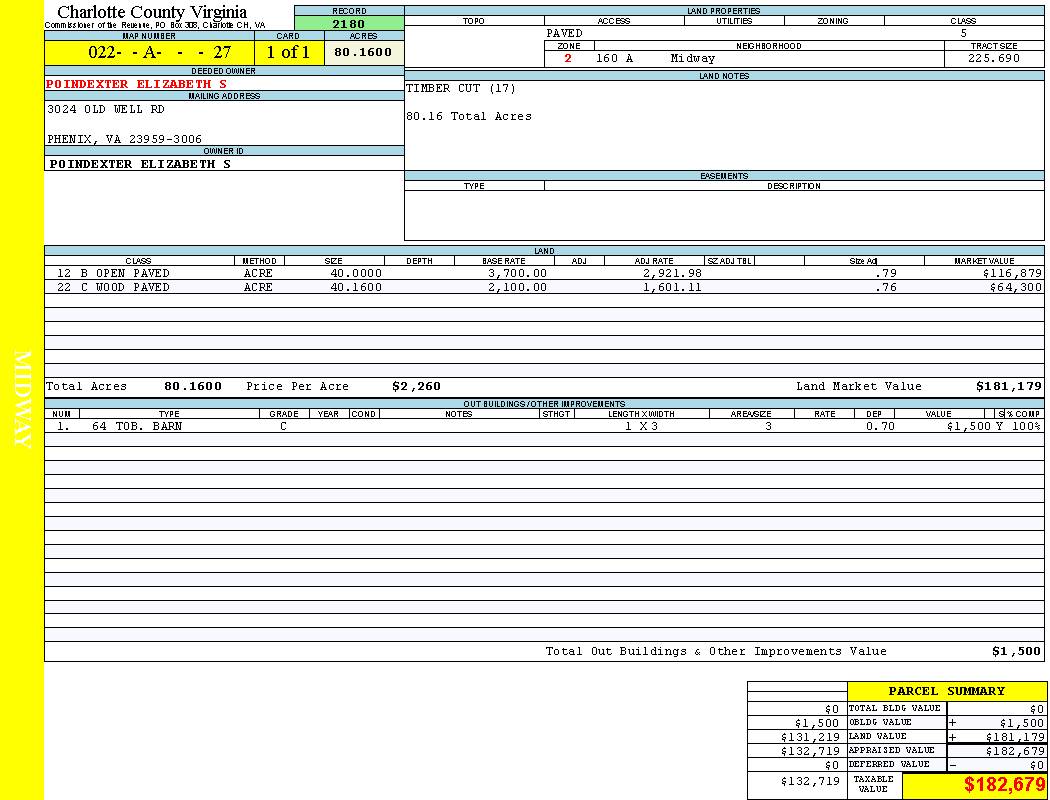Select the TIMBER CUT (17) land note
The width and height of the screenshot is (1050, 800).
pyautogui.click(x=461, y=89)
